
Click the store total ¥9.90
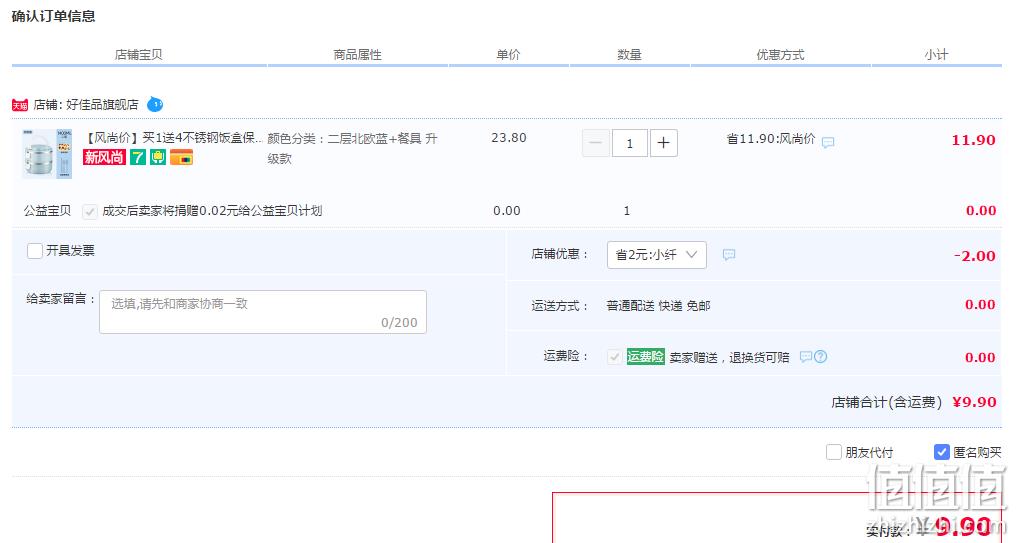[975, 402]
